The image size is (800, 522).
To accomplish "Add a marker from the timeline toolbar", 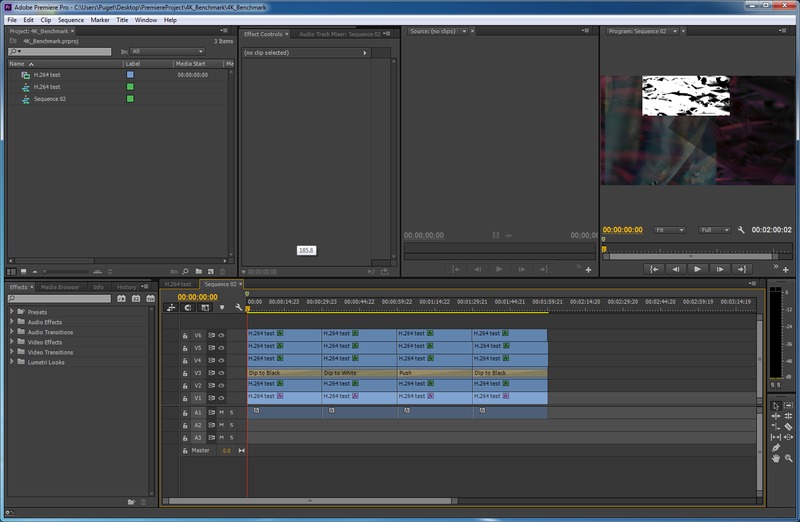I will coord(221,308).
